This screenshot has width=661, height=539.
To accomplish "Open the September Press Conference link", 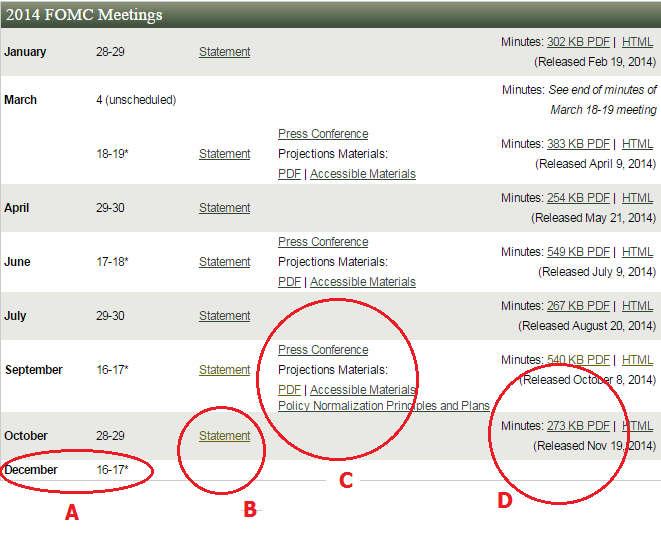I will (x=323, y=349).
